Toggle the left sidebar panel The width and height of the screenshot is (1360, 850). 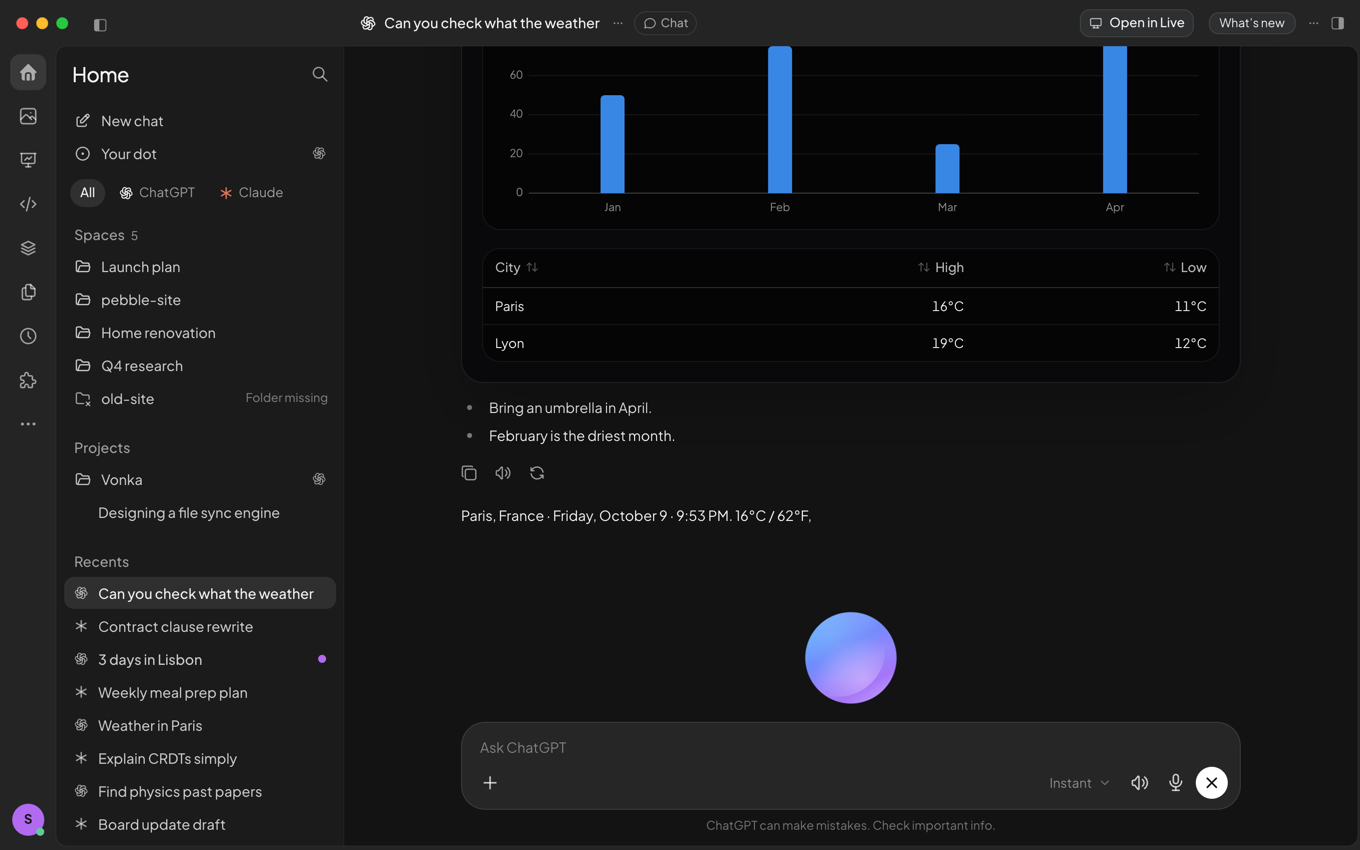click(x=100, y=24)
